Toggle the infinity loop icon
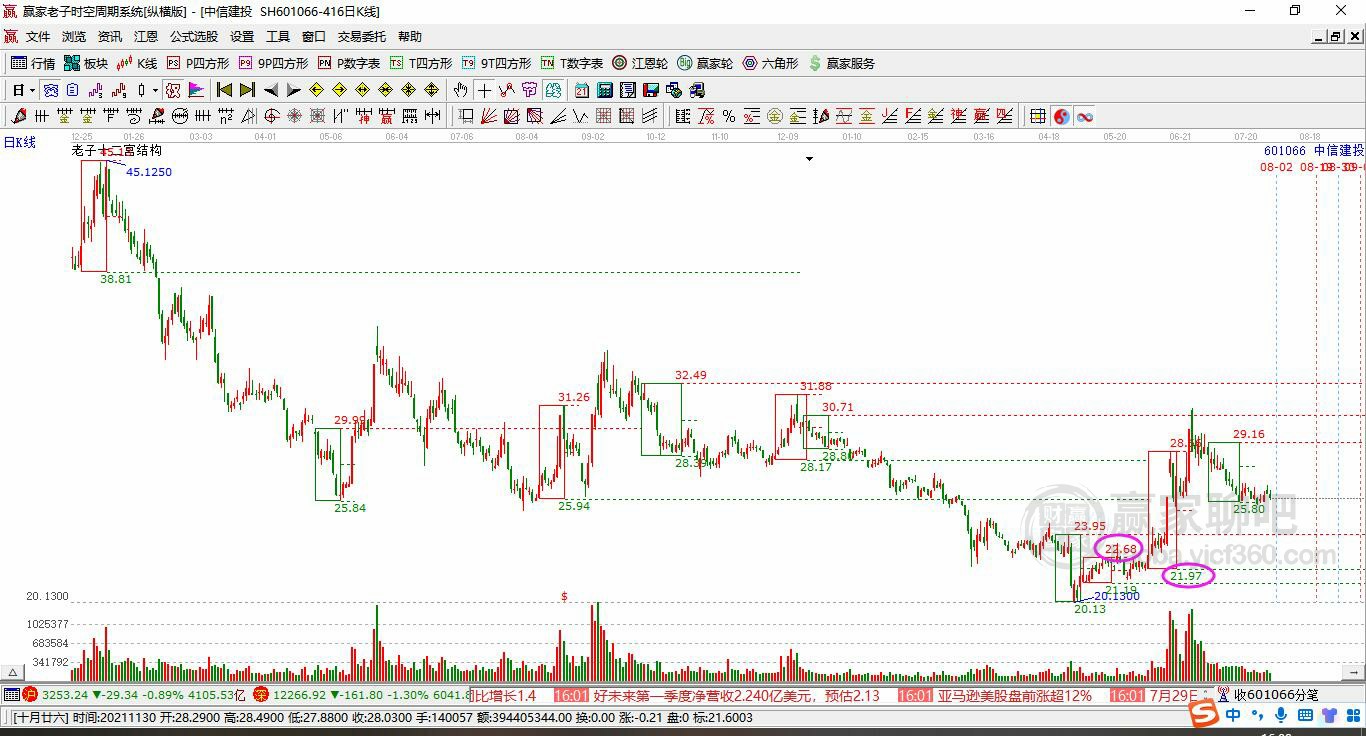The width and height of the screenshot is (1366, 736). [1084, 116]
